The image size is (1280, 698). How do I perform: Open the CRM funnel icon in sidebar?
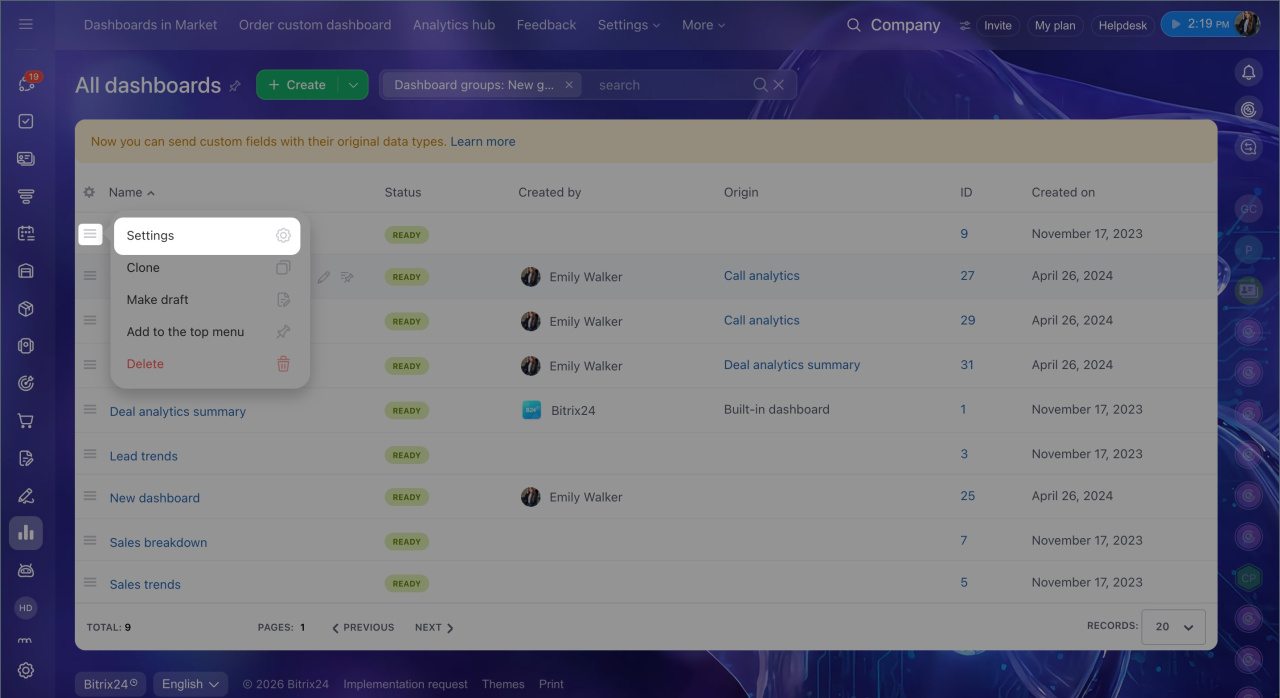[x=26, y=196]
